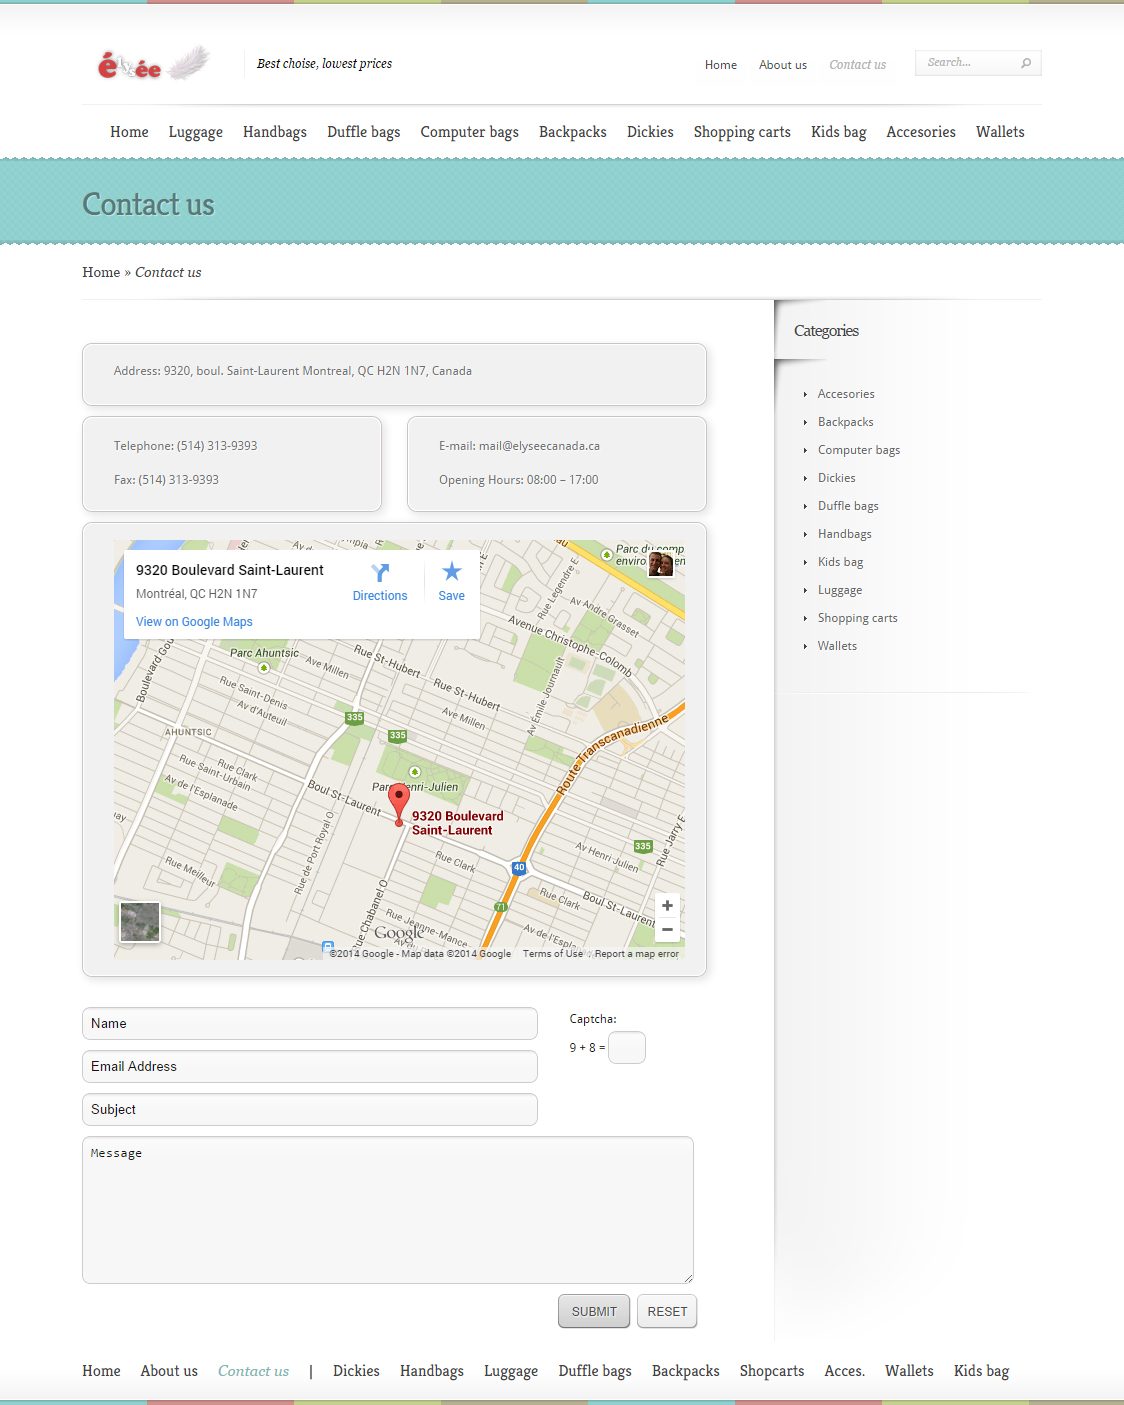The image size is (1124, 1405).
Task: Open Wallets in Categories sidebar
Action: 837,646
